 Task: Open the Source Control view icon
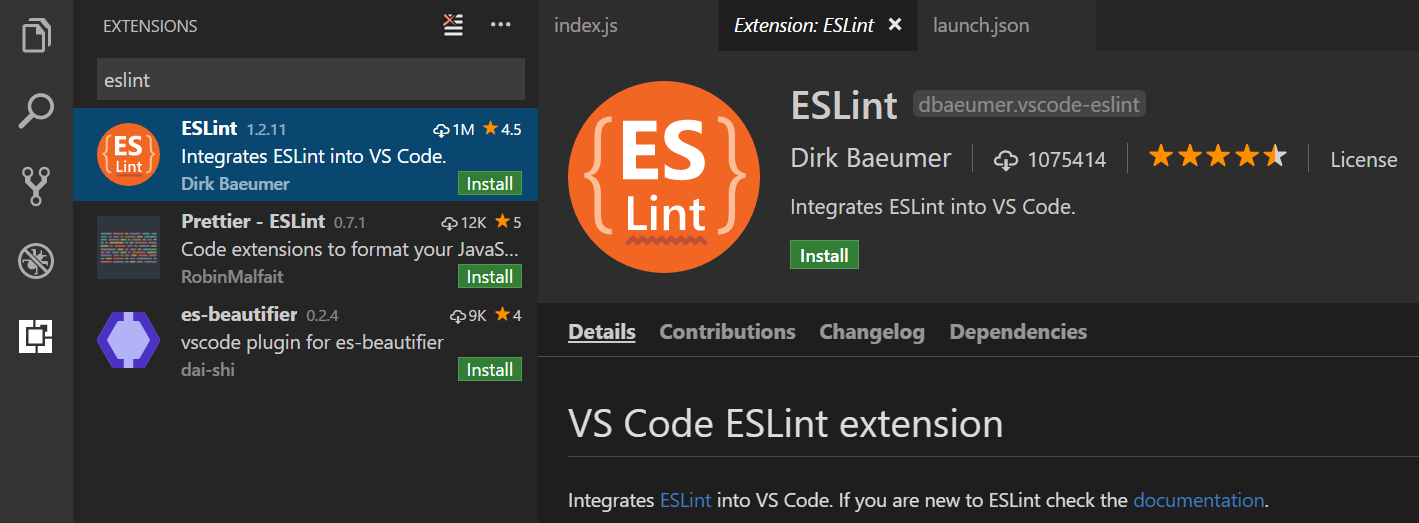36,186
